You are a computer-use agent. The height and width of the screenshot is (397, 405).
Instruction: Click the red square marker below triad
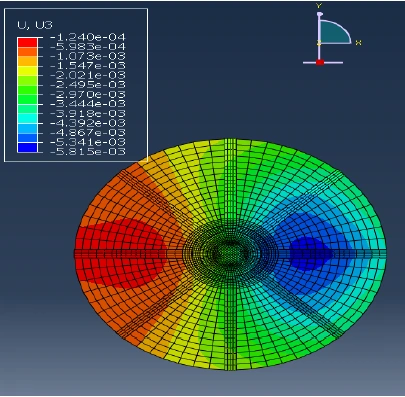(320, 62)
